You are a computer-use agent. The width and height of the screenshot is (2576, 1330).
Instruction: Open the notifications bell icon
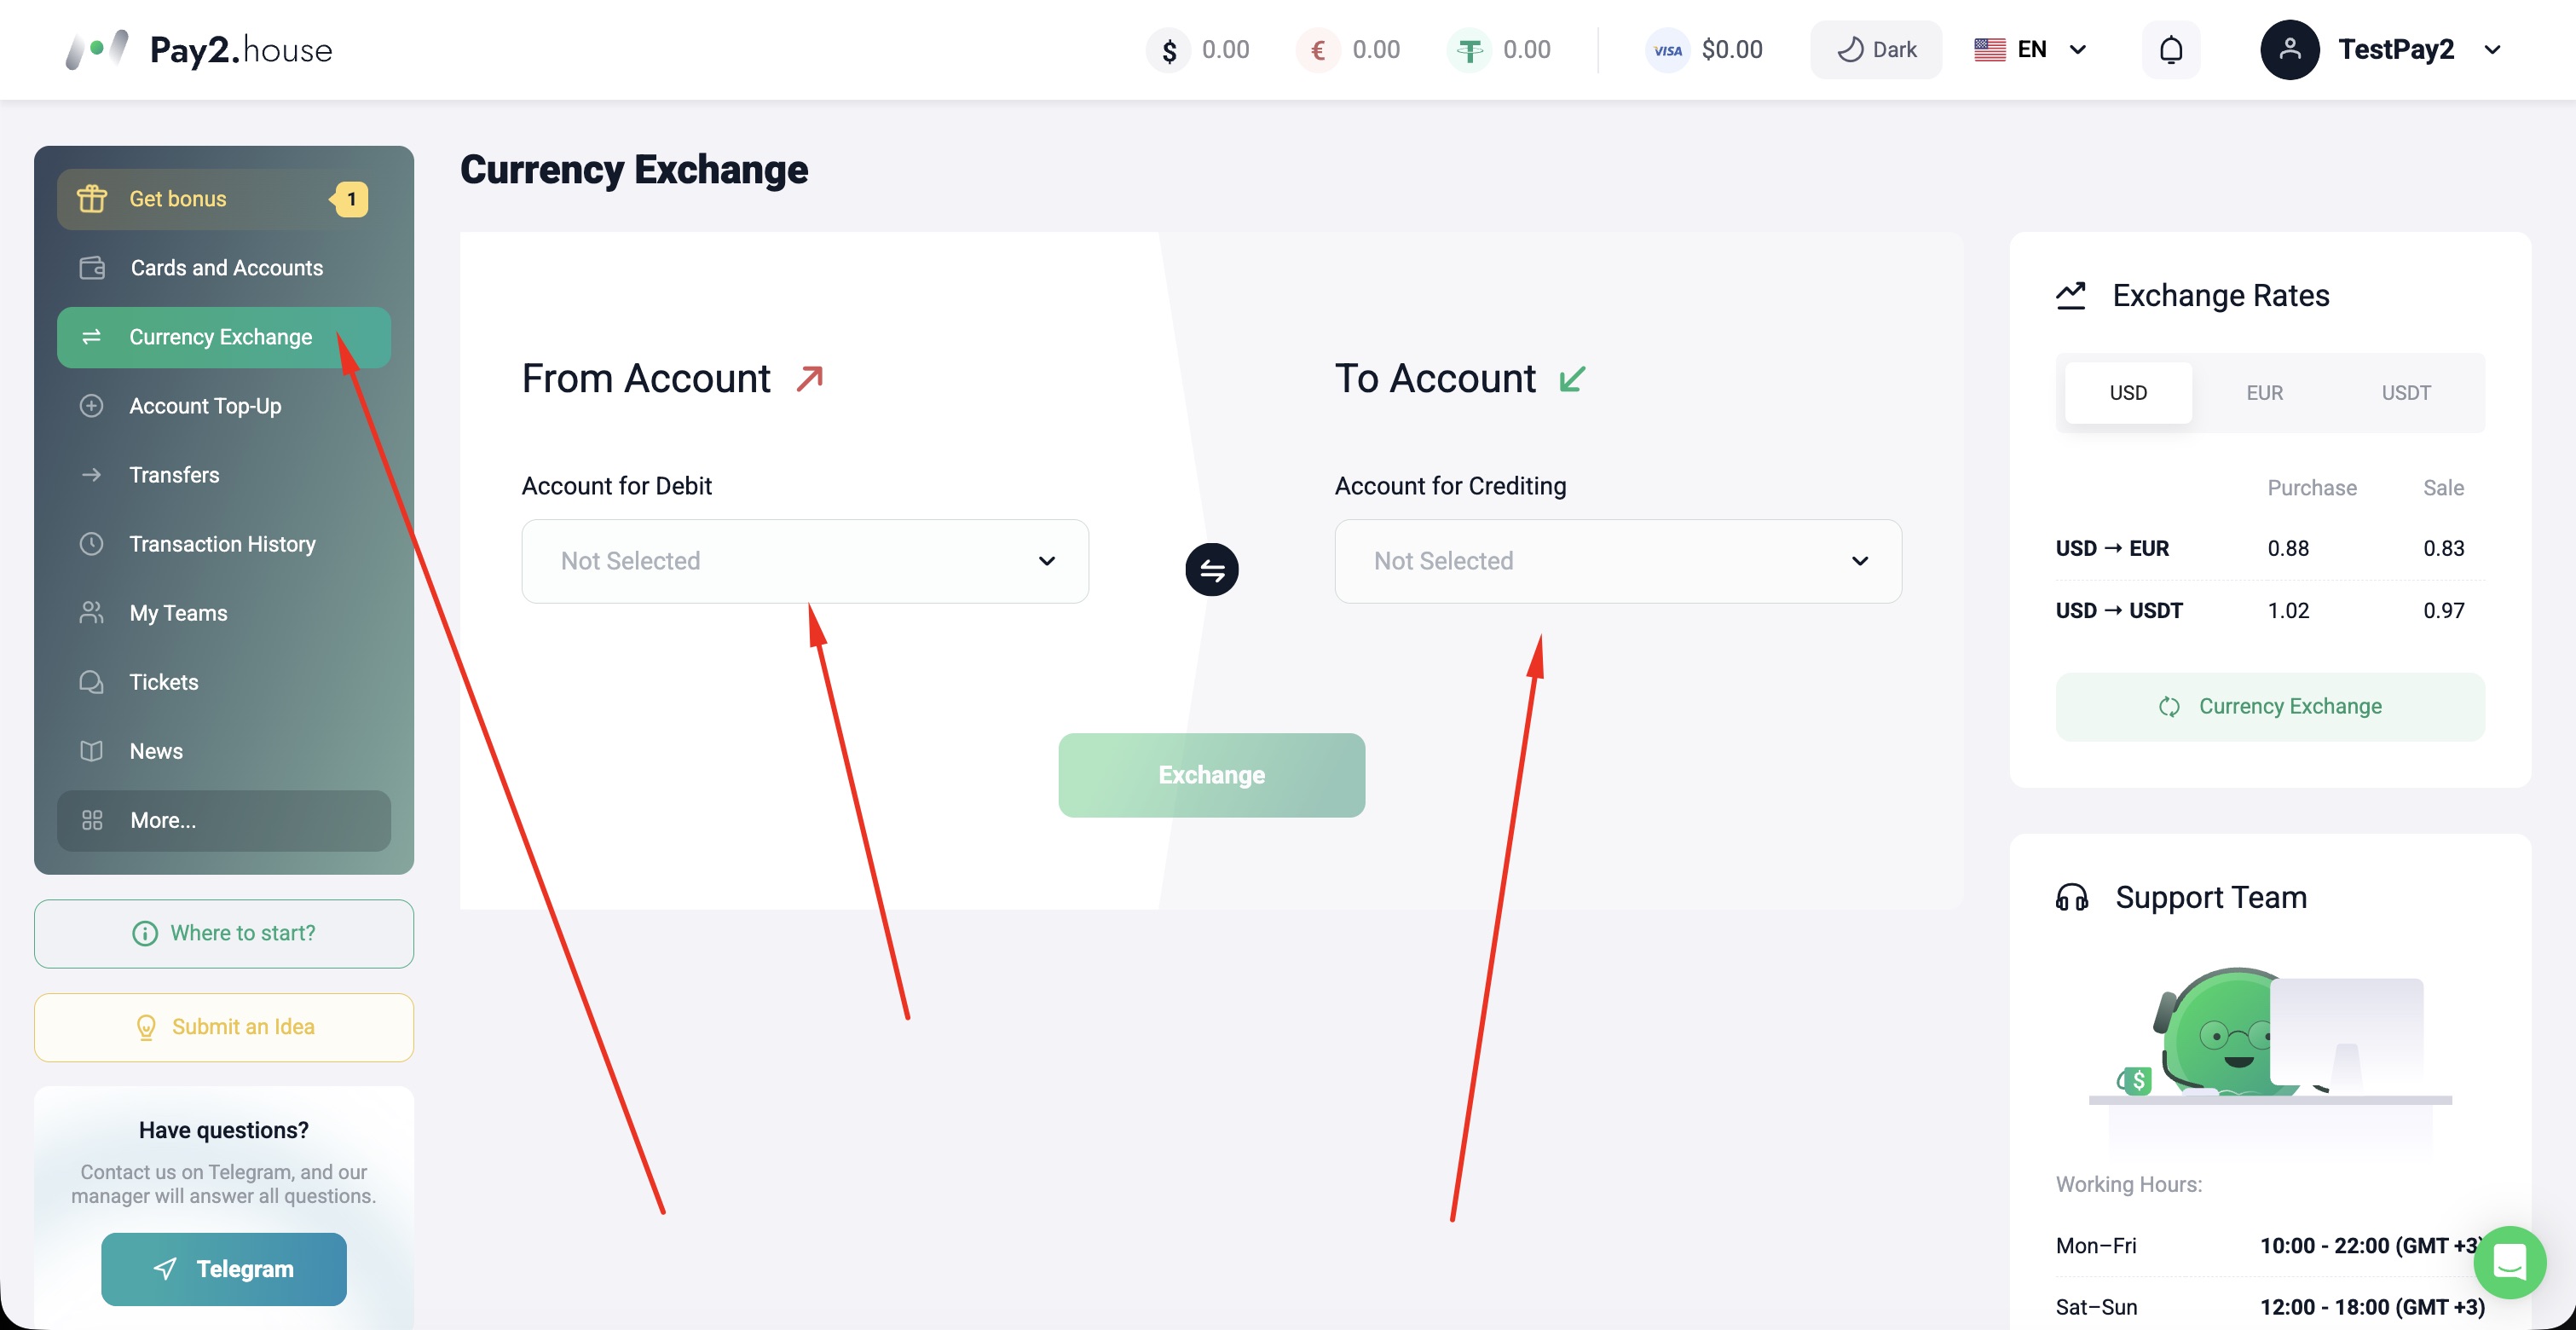2170,50
